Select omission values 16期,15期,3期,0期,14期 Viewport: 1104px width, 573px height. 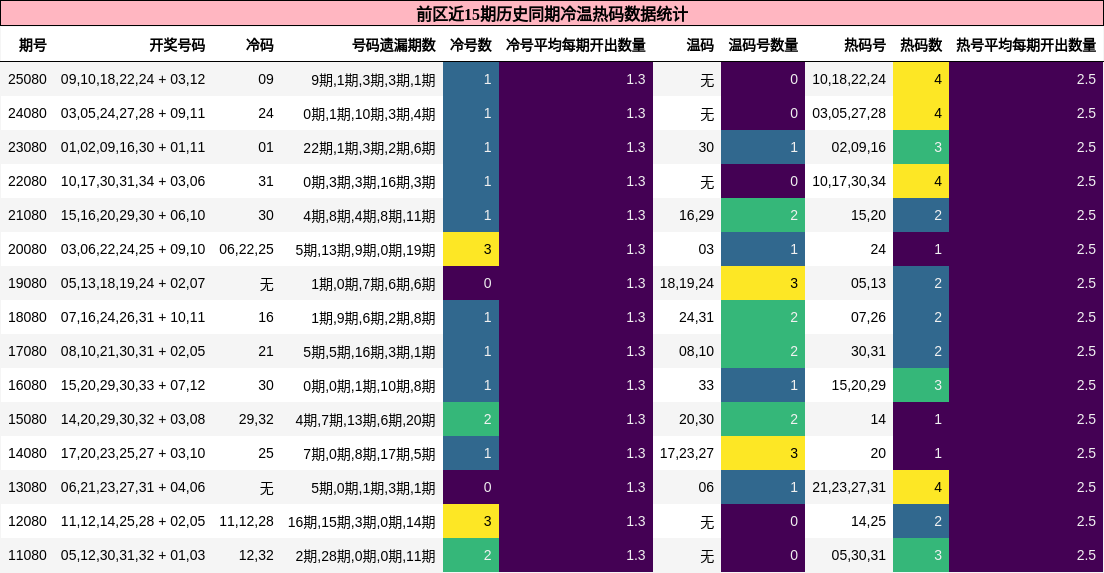[x=361, y=522]
